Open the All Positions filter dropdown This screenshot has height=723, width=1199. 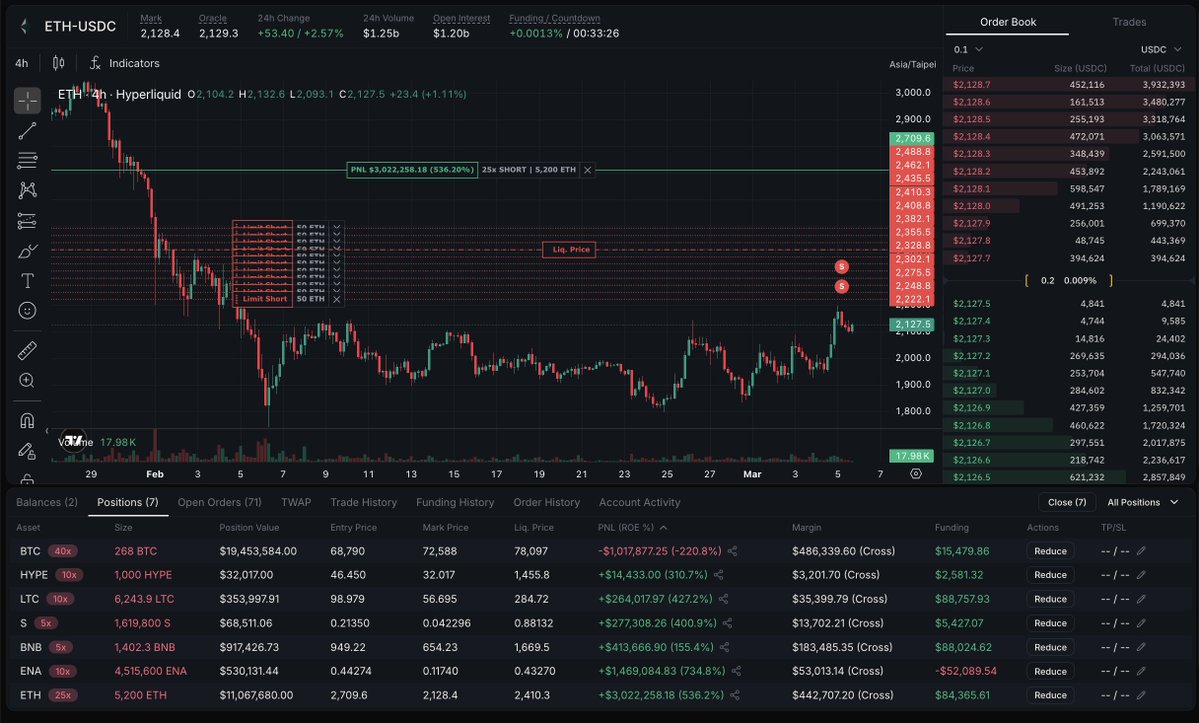1140,502
